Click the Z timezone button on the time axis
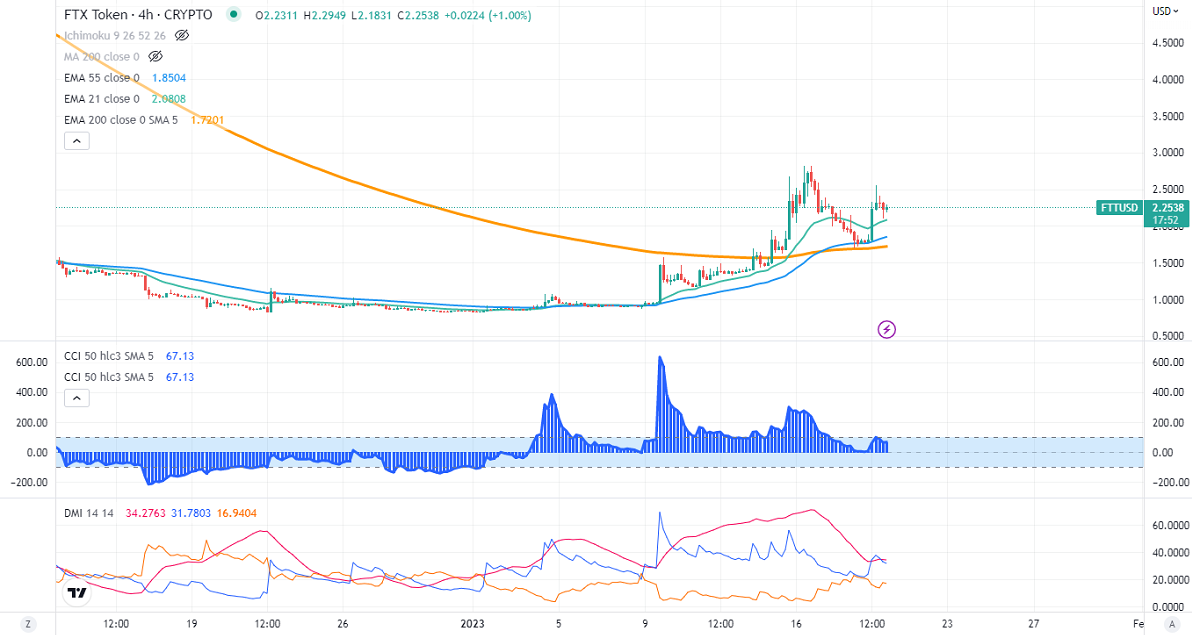Viewport: 1192px width, 635px height. (28, 623)
